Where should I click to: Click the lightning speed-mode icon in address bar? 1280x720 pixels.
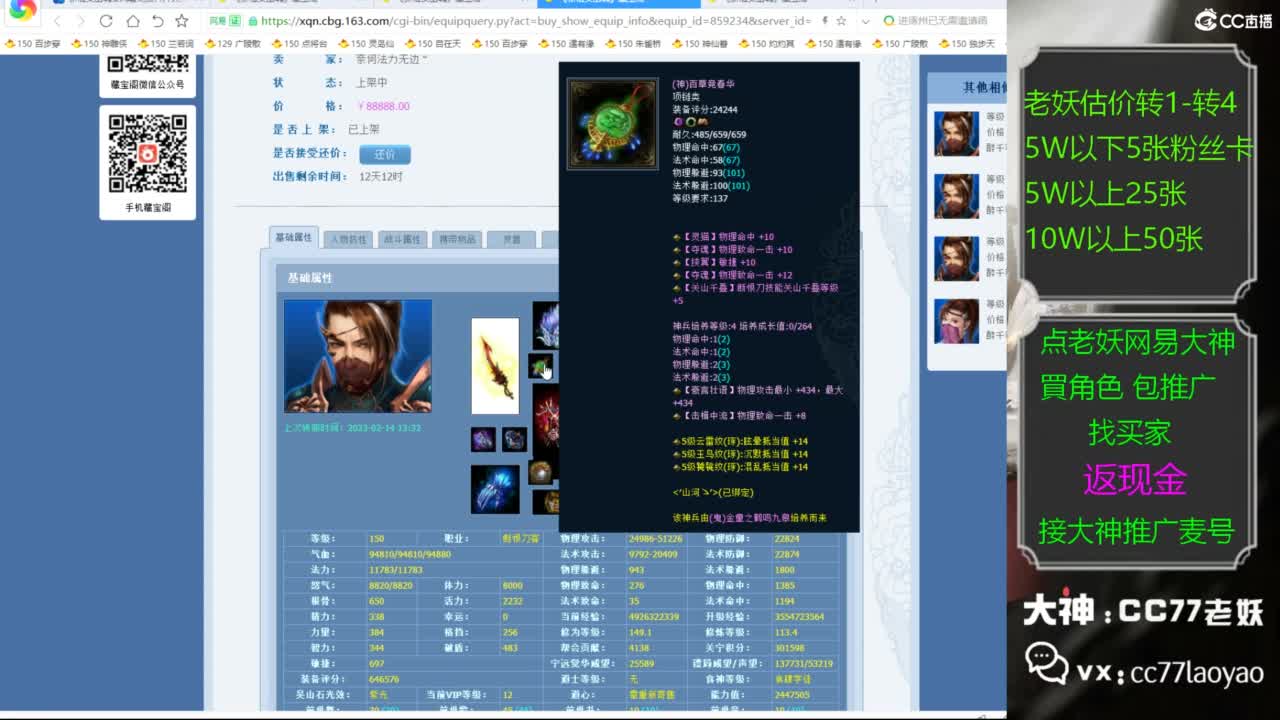click(x=825, y=20)
